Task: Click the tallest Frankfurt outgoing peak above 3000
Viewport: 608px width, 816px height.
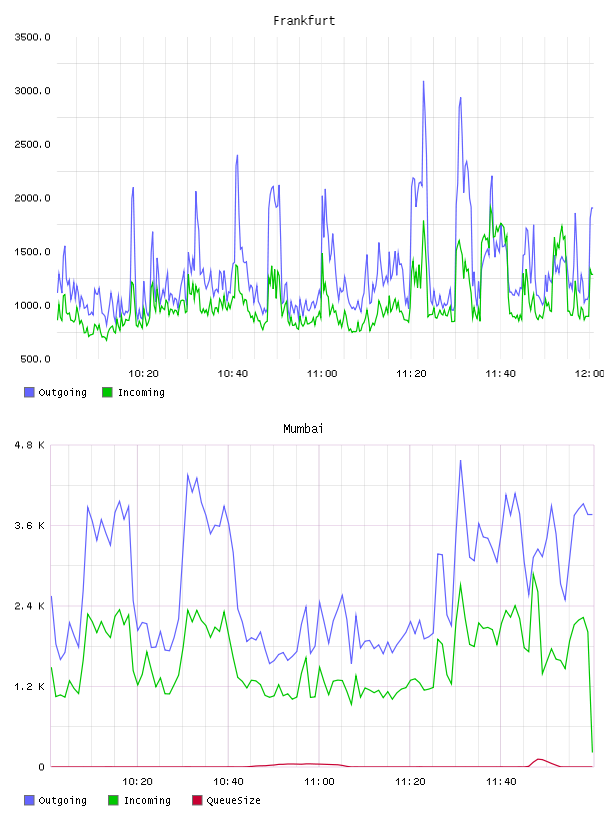Action: pyautogui.click(x=424, y=82)
